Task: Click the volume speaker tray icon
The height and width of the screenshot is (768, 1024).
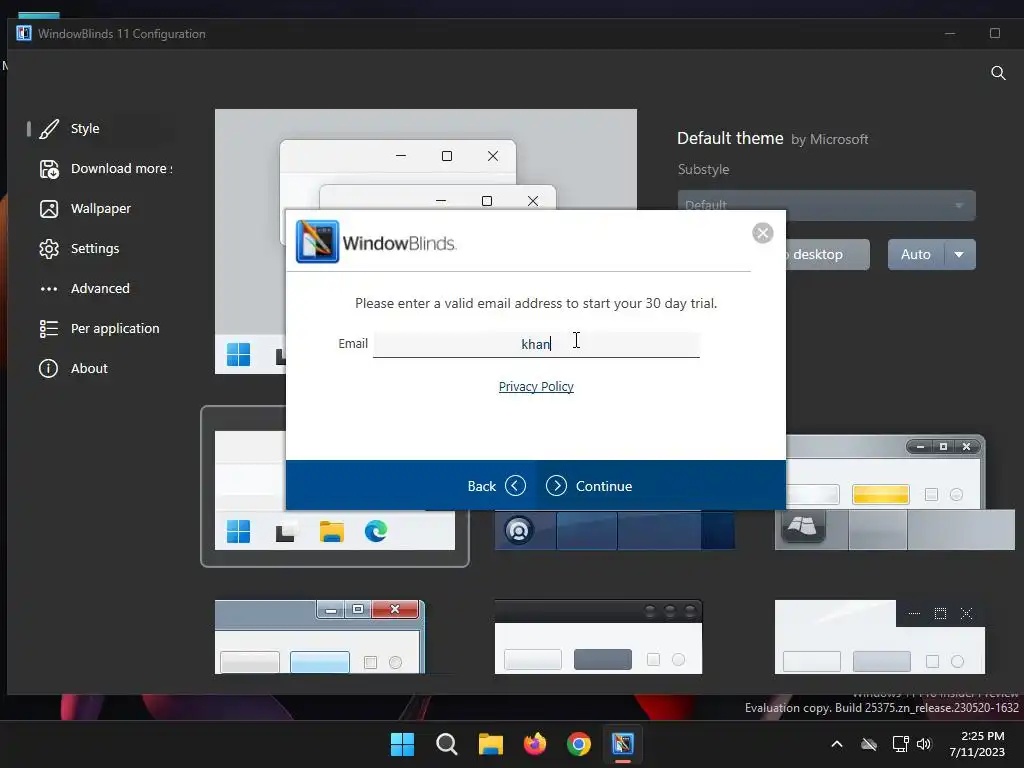Action: coord(924,744)
